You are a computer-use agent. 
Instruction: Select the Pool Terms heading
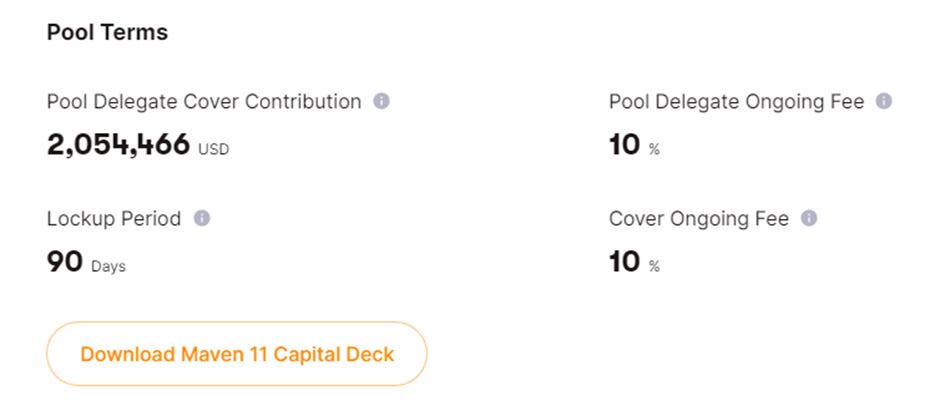tap(107, 32)
